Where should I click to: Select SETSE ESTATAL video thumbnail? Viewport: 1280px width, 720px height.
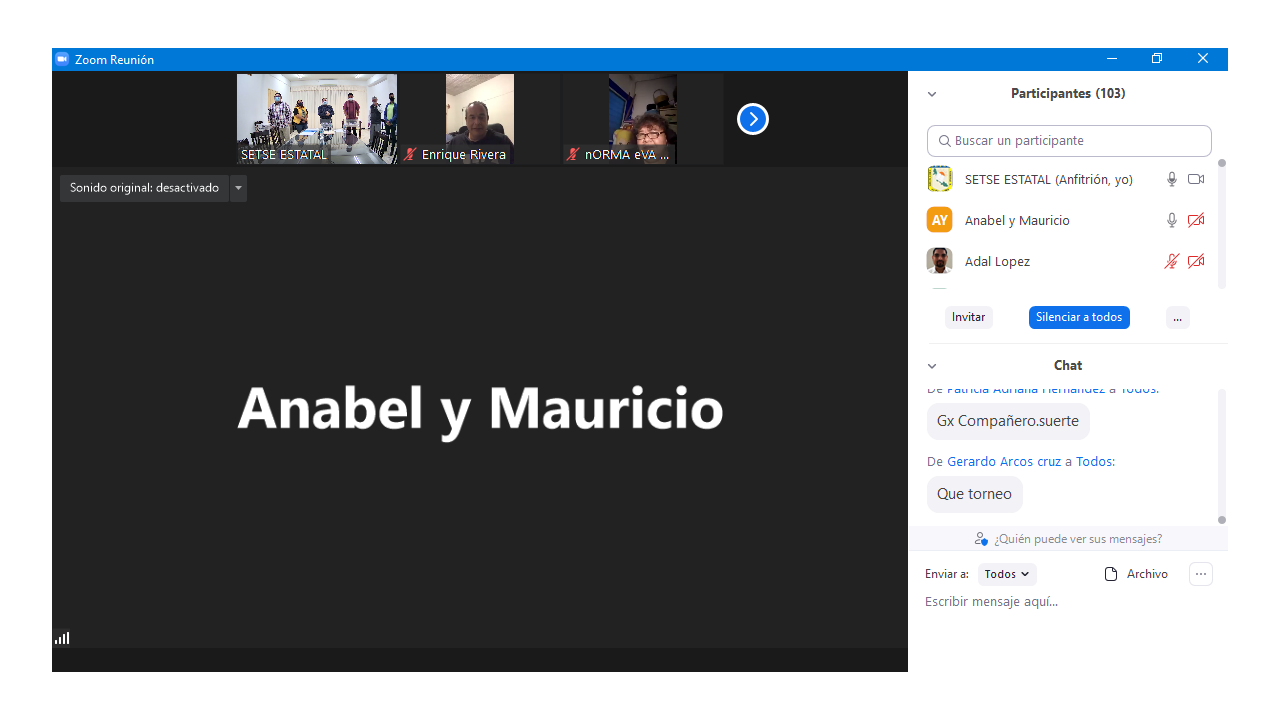(317, 119)
